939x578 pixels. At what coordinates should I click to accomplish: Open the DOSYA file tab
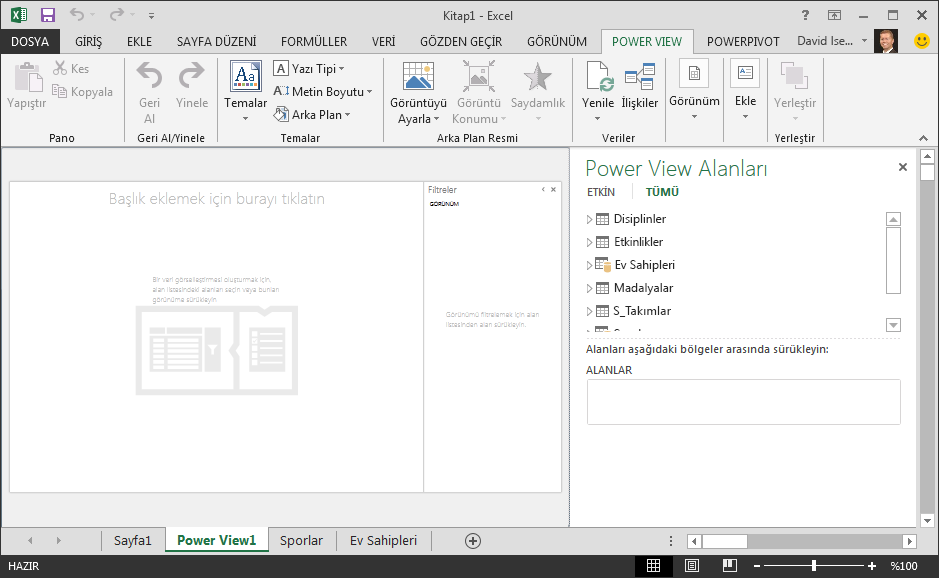[x=30, y=41]
